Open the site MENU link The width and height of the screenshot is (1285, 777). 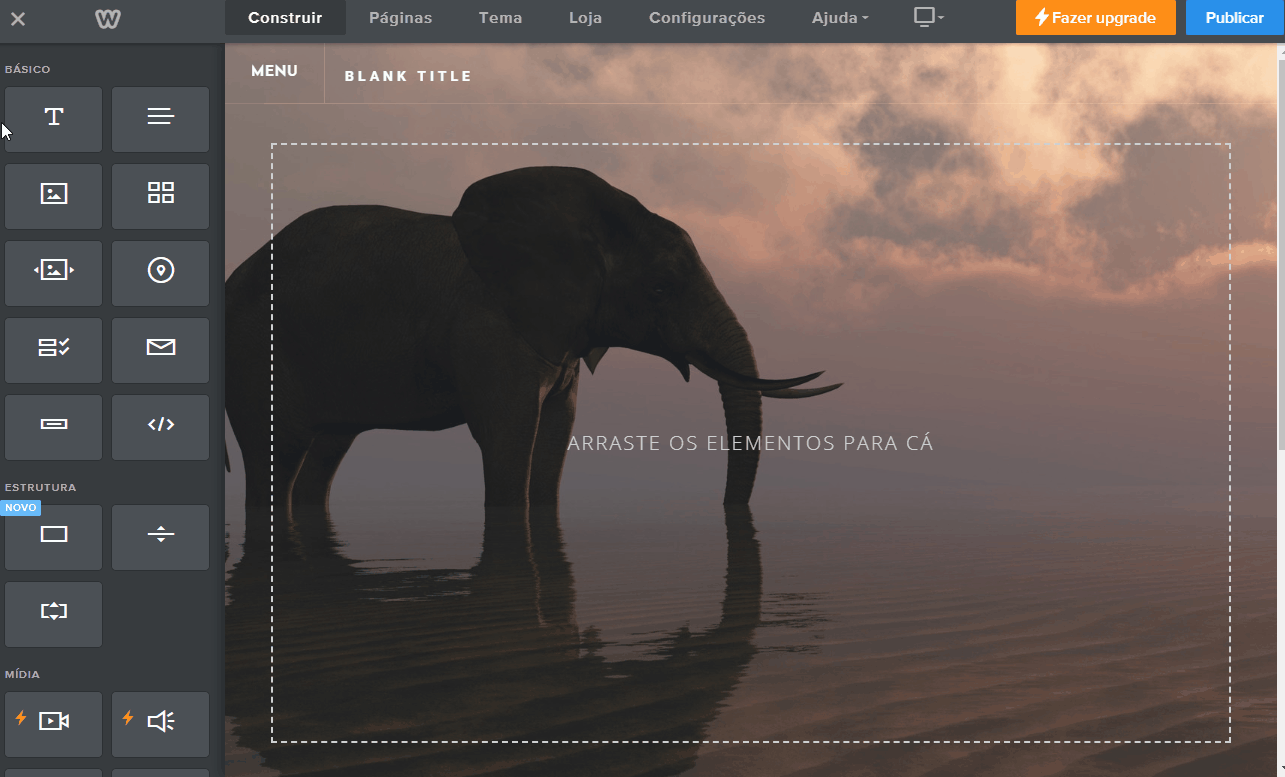click(274, 72)
